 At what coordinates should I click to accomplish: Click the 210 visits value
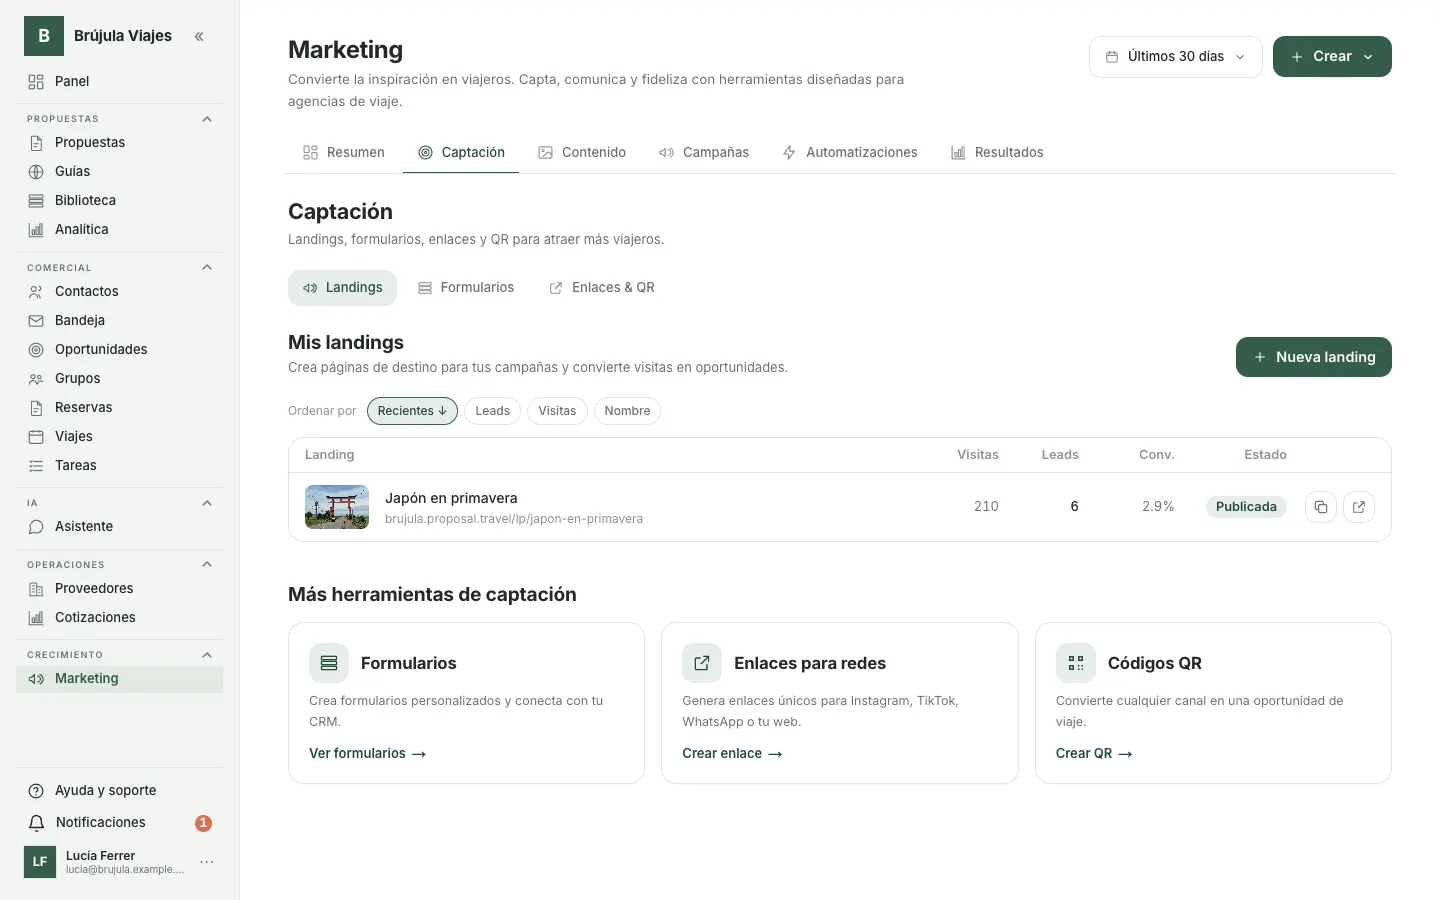pyautogui.click(x=986, y=507)
